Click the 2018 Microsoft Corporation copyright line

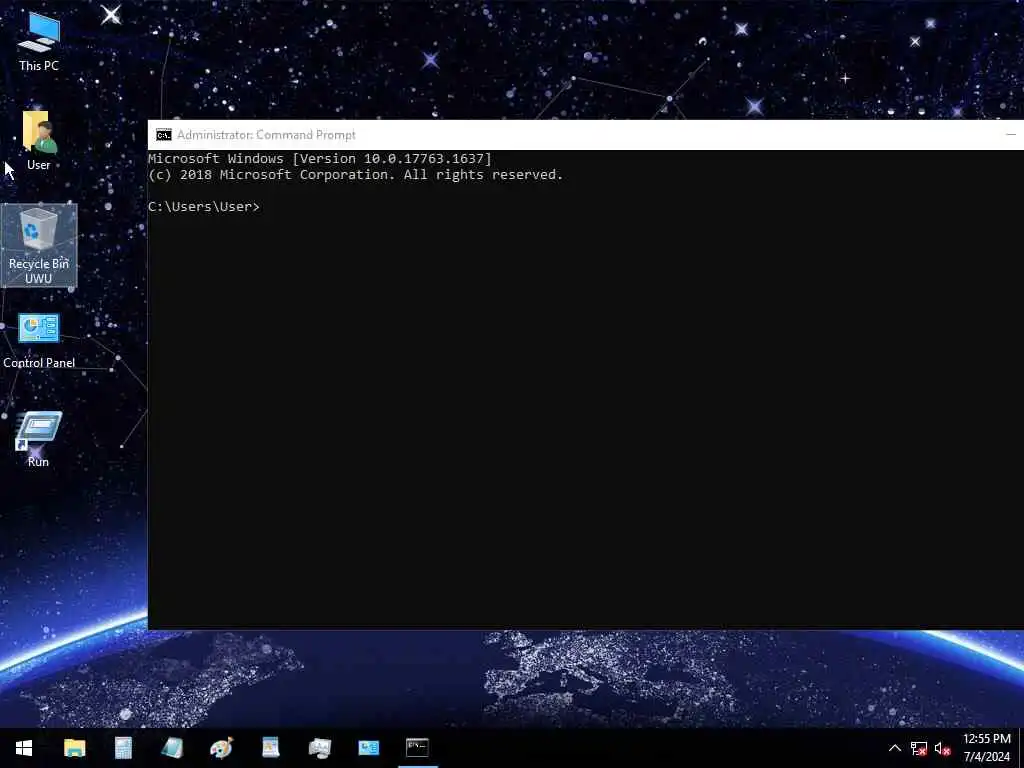click(x=355, y=174)
